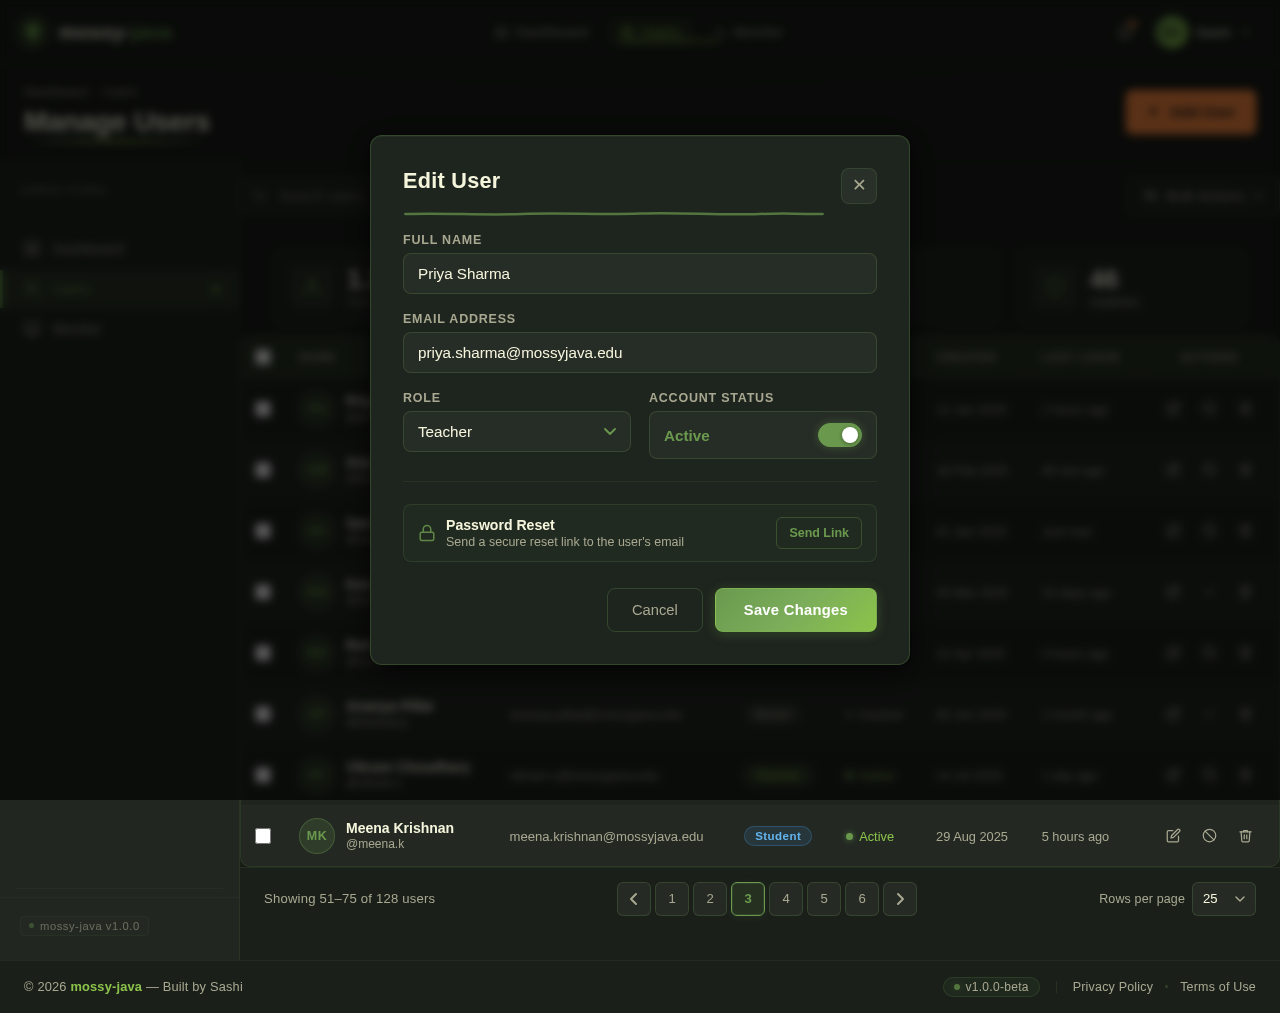Image resolution: width=1280 pixels, height=1013 pixels.
Task: Close the Edit User dialog
Action: coord(858,186)
